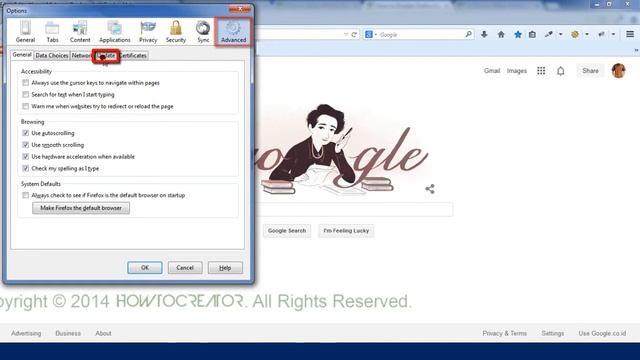Click the yellow gear add-on toolbar icon
Screen dimensions: 640x360
click(x=575, y=35)
